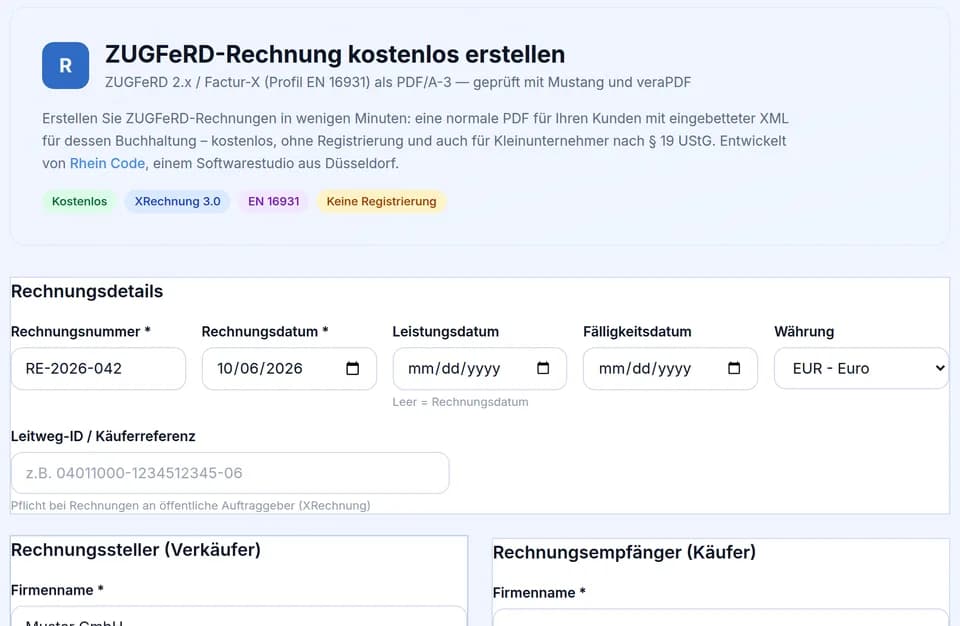Open calendar picker for Leistungsdatum
Viewport: 960px width, 626px height.
(x=543, y=368)
